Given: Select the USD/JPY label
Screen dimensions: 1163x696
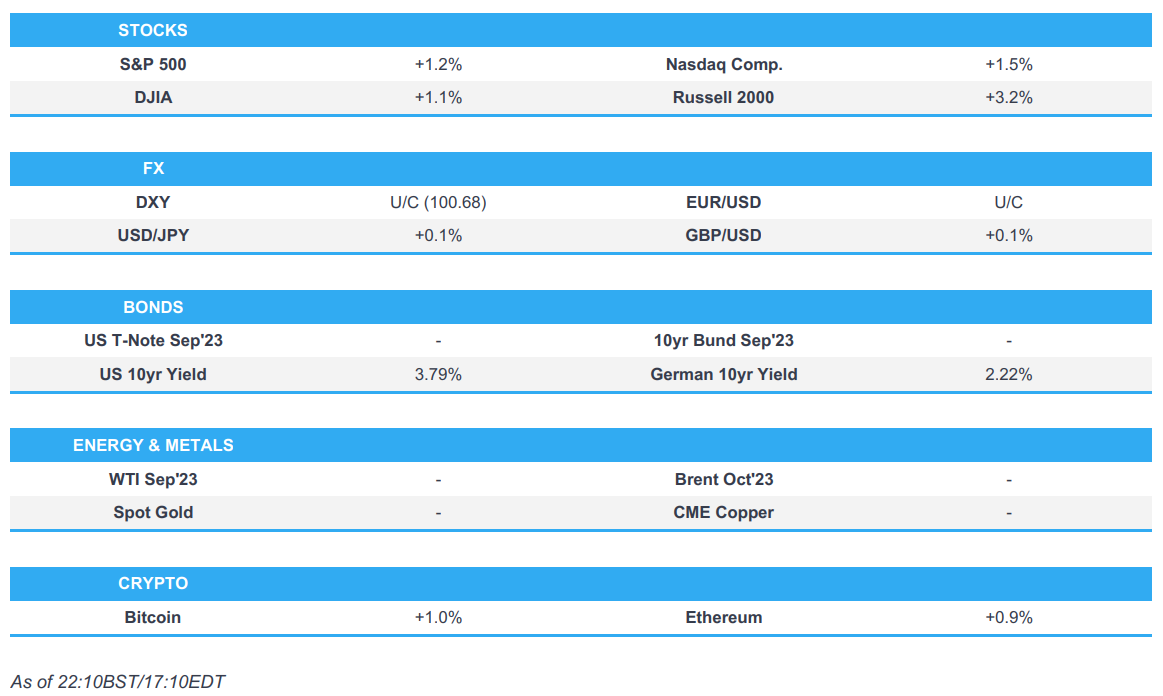Looking at the screenshot, I should coord(153,235).
